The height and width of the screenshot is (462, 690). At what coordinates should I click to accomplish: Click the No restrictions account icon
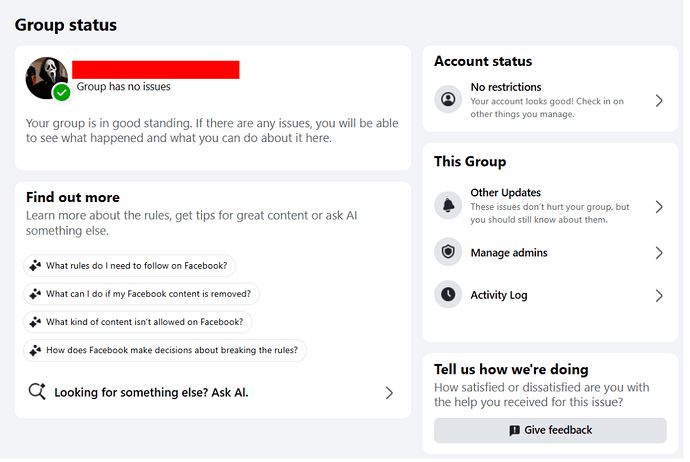(x=448, y=100)
